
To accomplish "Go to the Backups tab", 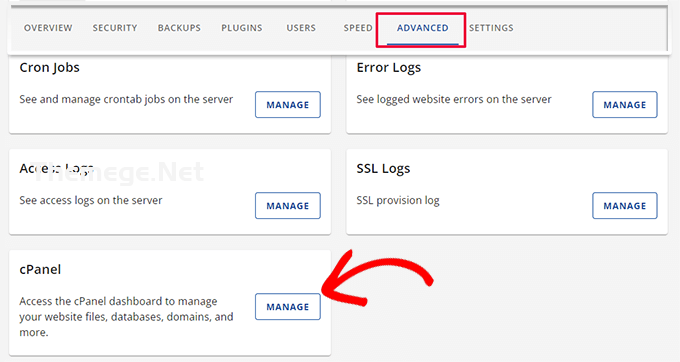I will [179, 28].
